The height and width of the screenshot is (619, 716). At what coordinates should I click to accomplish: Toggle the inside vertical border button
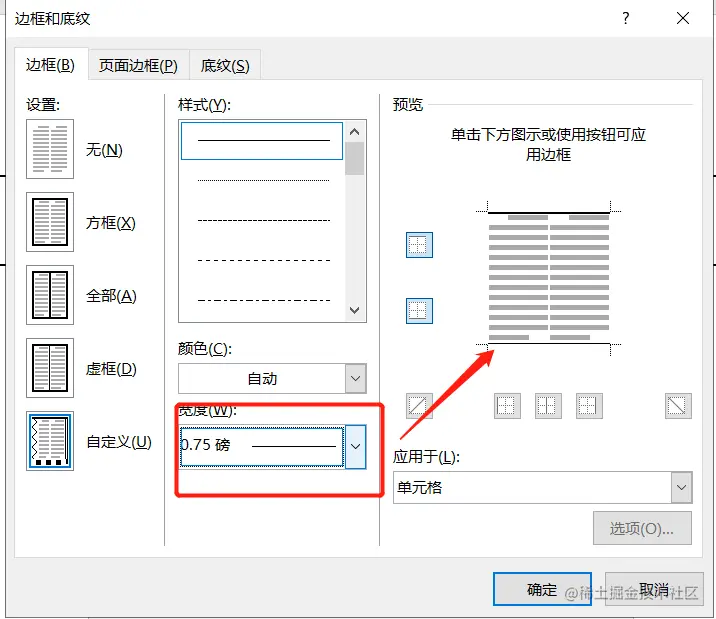coord(548,406)
